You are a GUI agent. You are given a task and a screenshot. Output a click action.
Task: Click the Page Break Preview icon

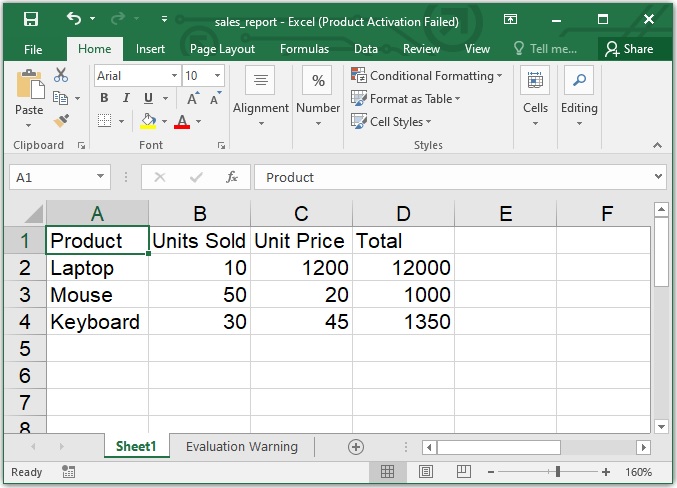[x=463, y=472]
